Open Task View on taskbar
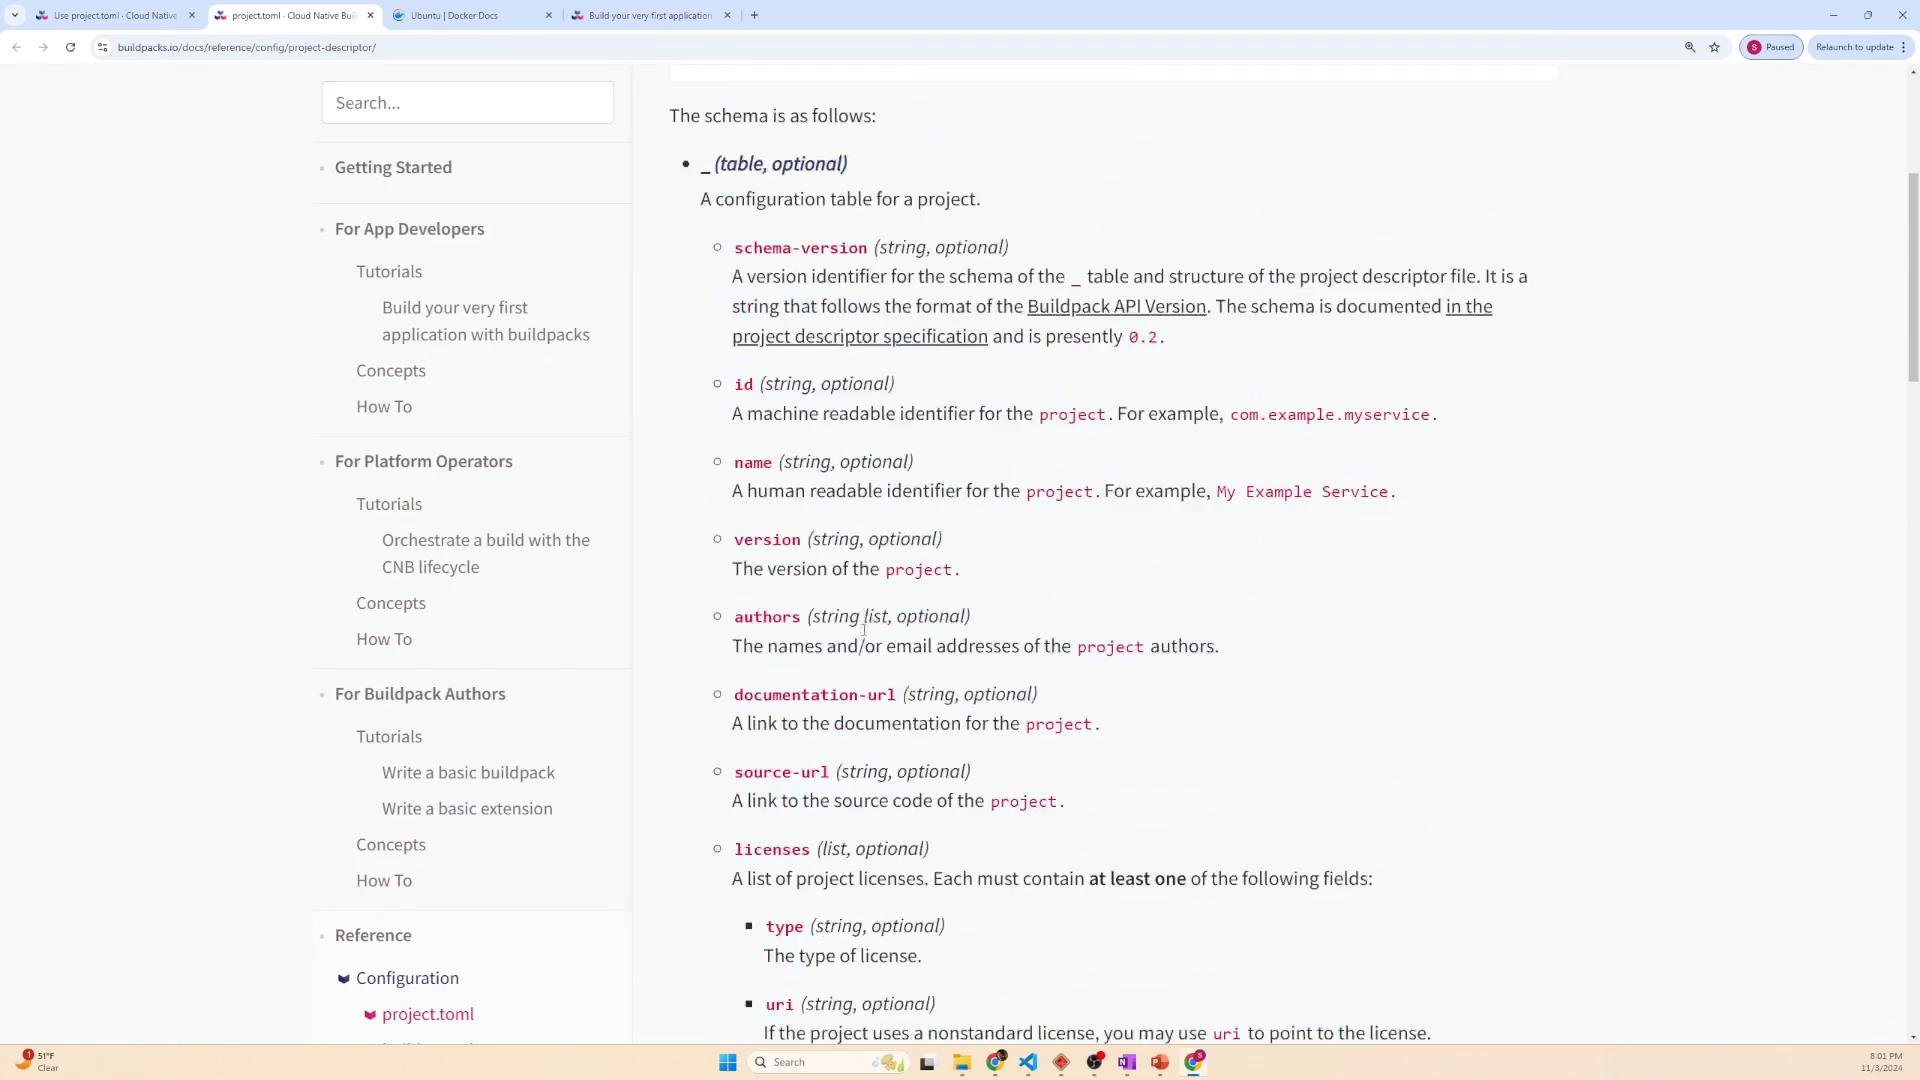1920x1080 pixels. (x=927, y=1063)
